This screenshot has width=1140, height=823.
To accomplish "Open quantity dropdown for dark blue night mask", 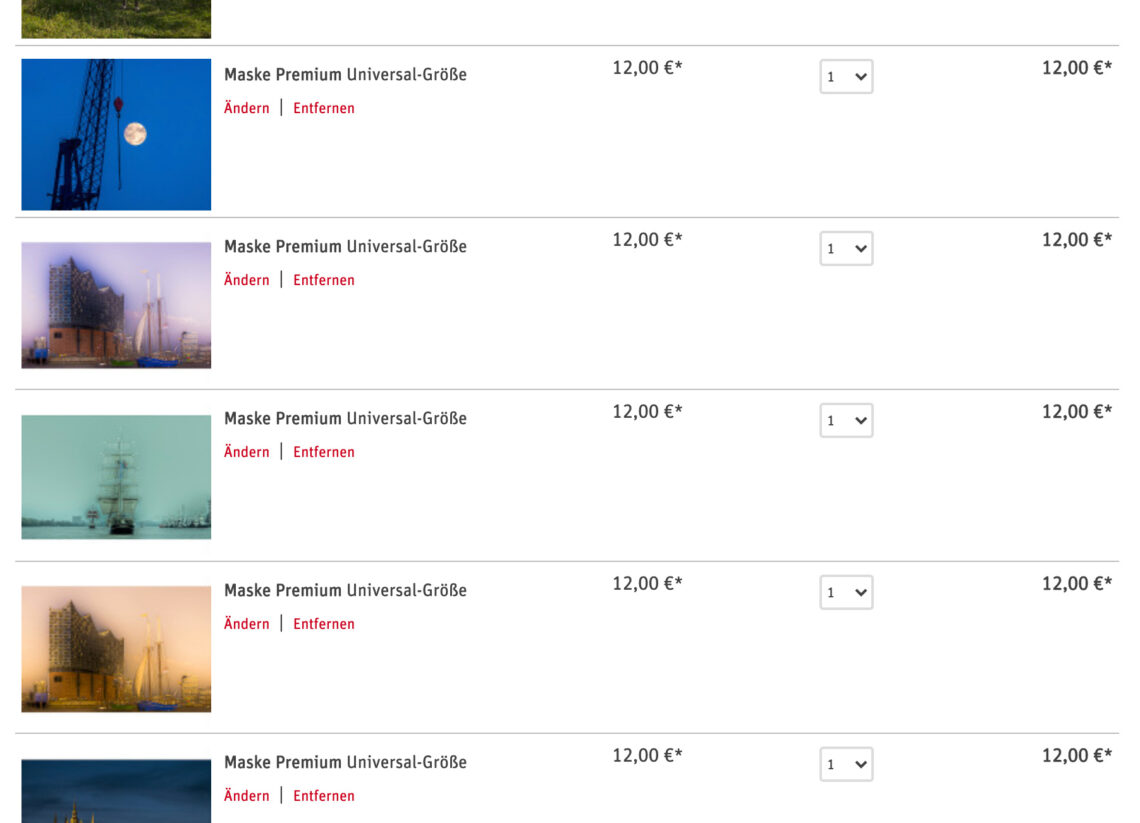I will point(846,765).
